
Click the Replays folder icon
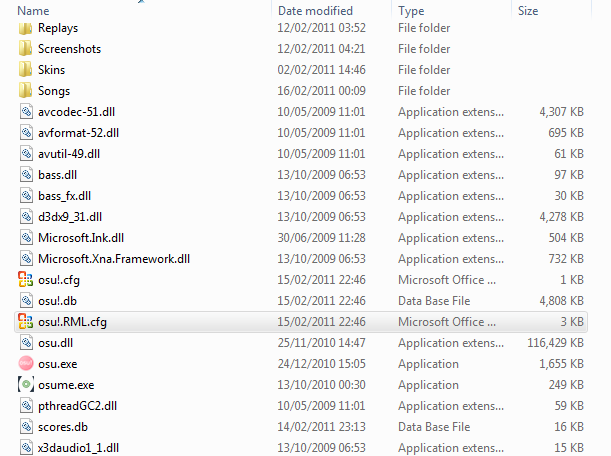[25, 28]
